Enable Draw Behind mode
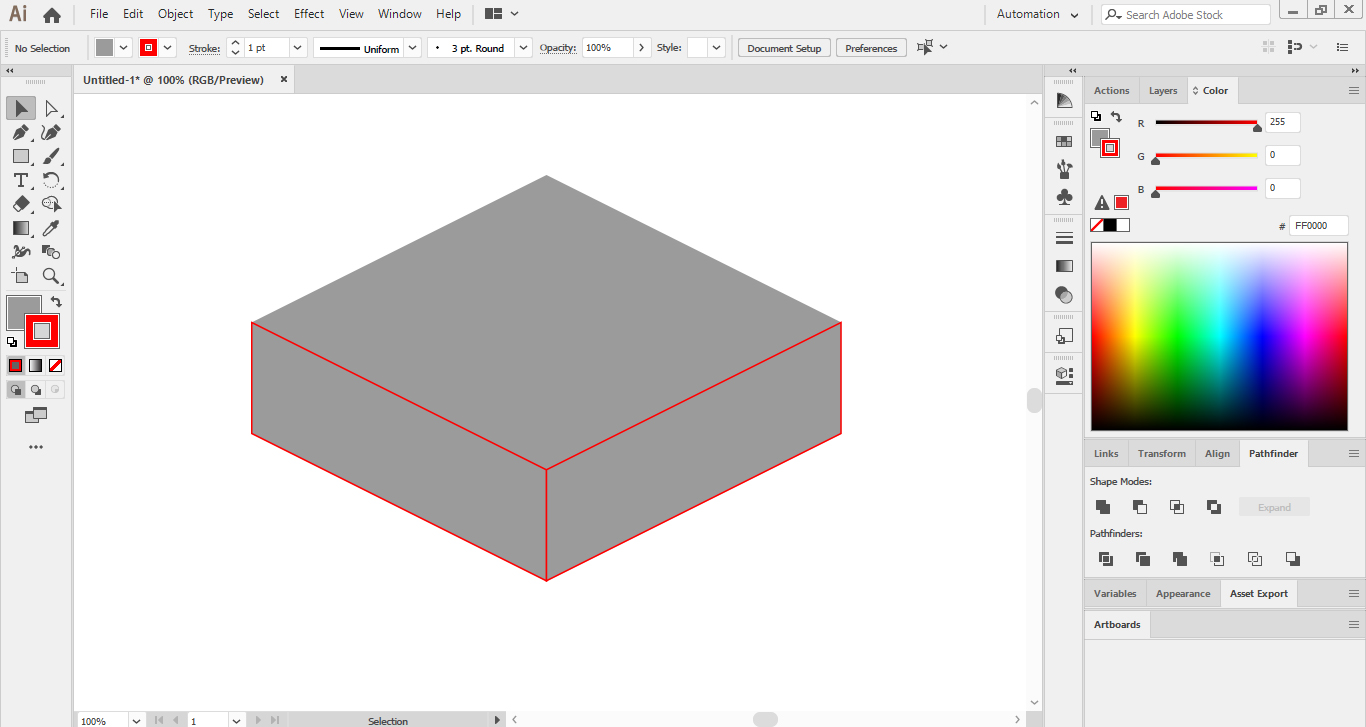The width and height of the screenshot is (1366, 727). (36, 389)
